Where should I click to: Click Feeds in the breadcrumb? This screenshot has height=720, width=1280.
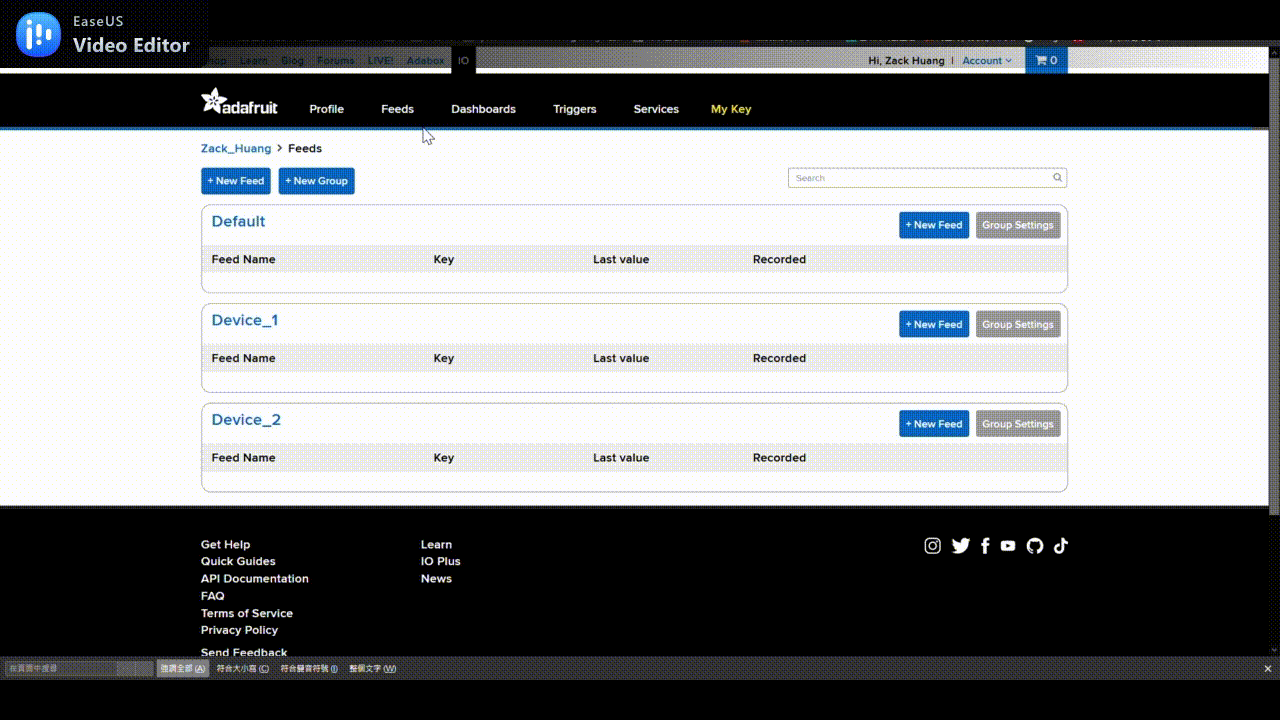(305, 148)
